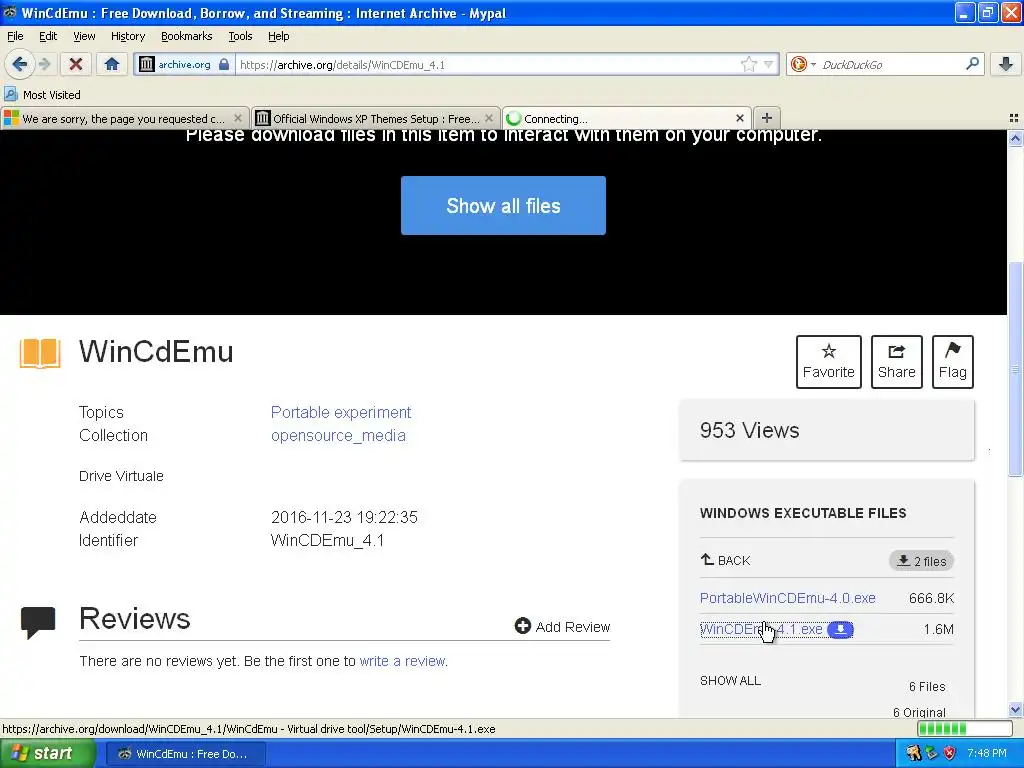
Task: Click the vertical scrollbar thumb
Action: pyautogui.click(x=1015, y=369)
